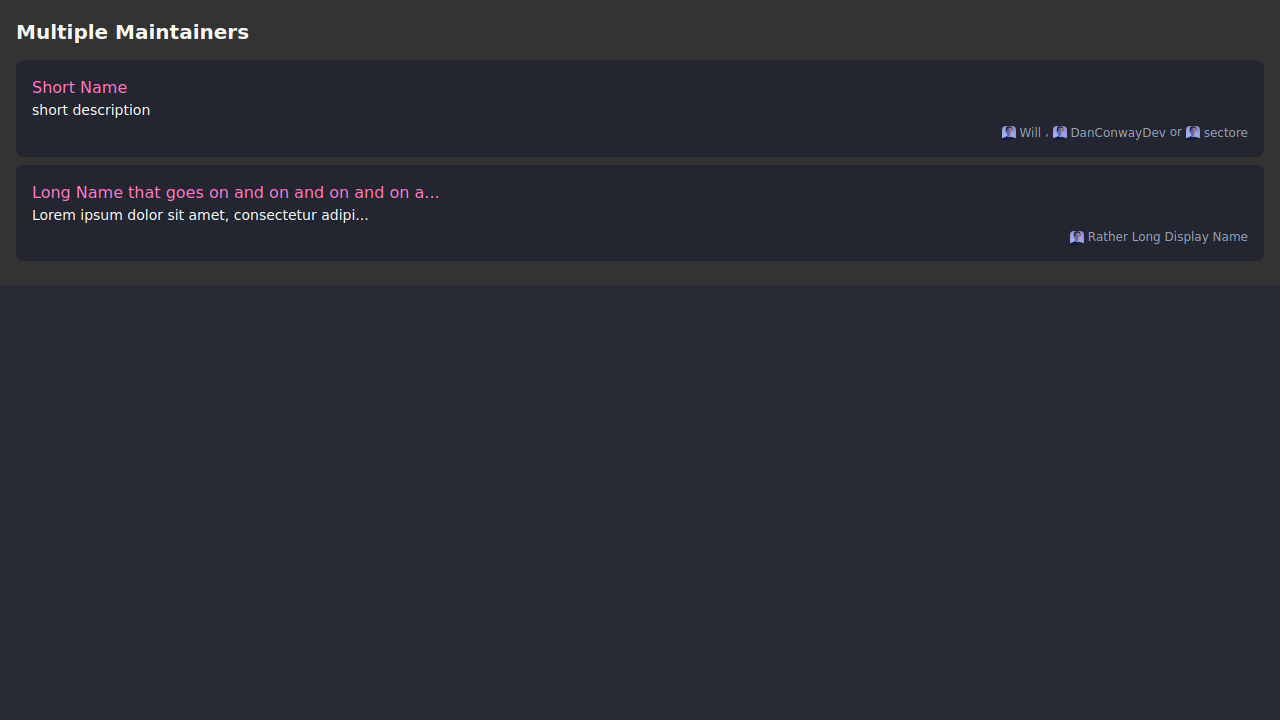Open the truncated Long Name repository title

(235, 192)
